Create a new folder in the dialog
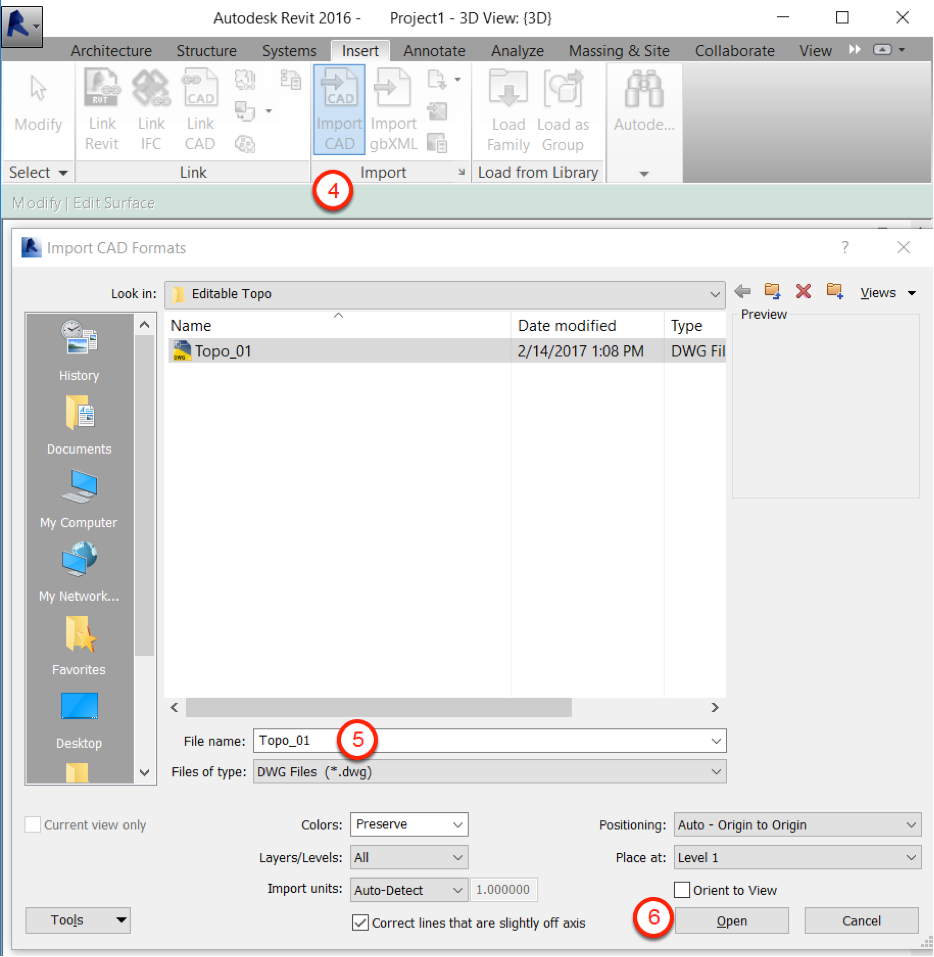 tap(834, 292)
